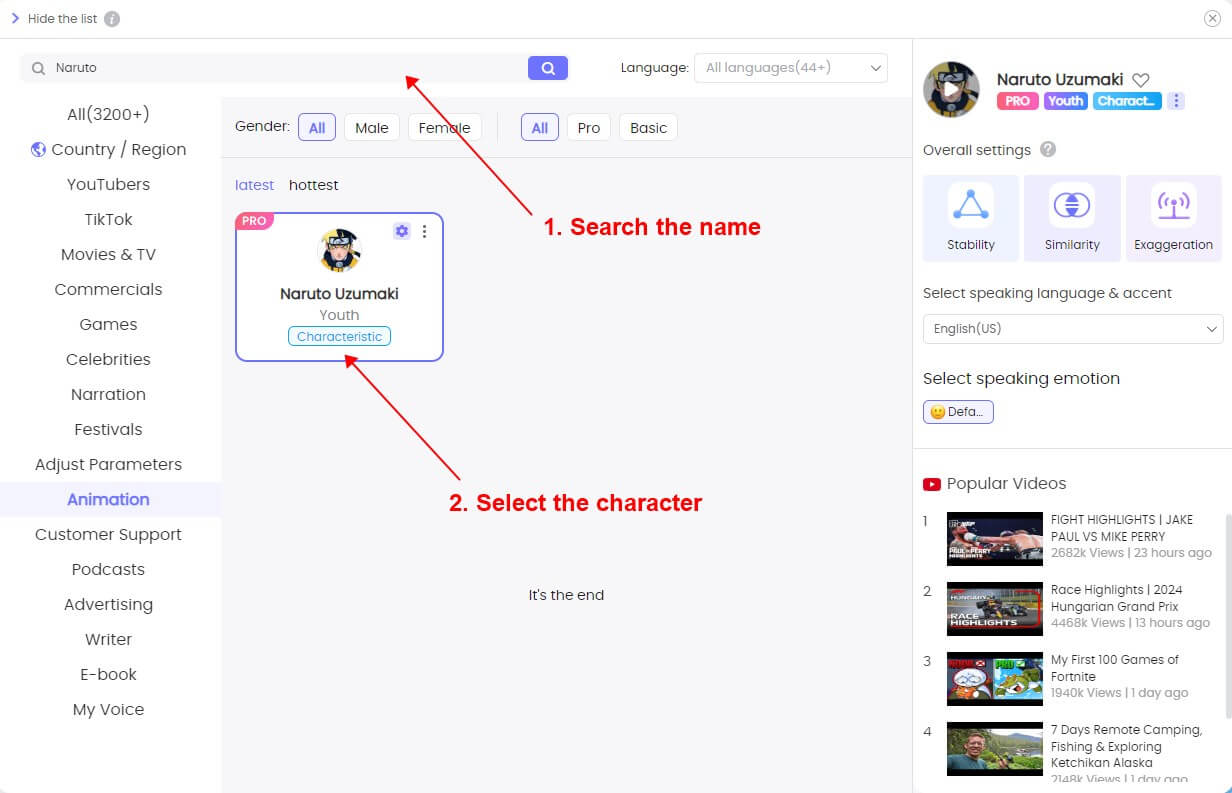Click the voice search input field

pos(275,68)
